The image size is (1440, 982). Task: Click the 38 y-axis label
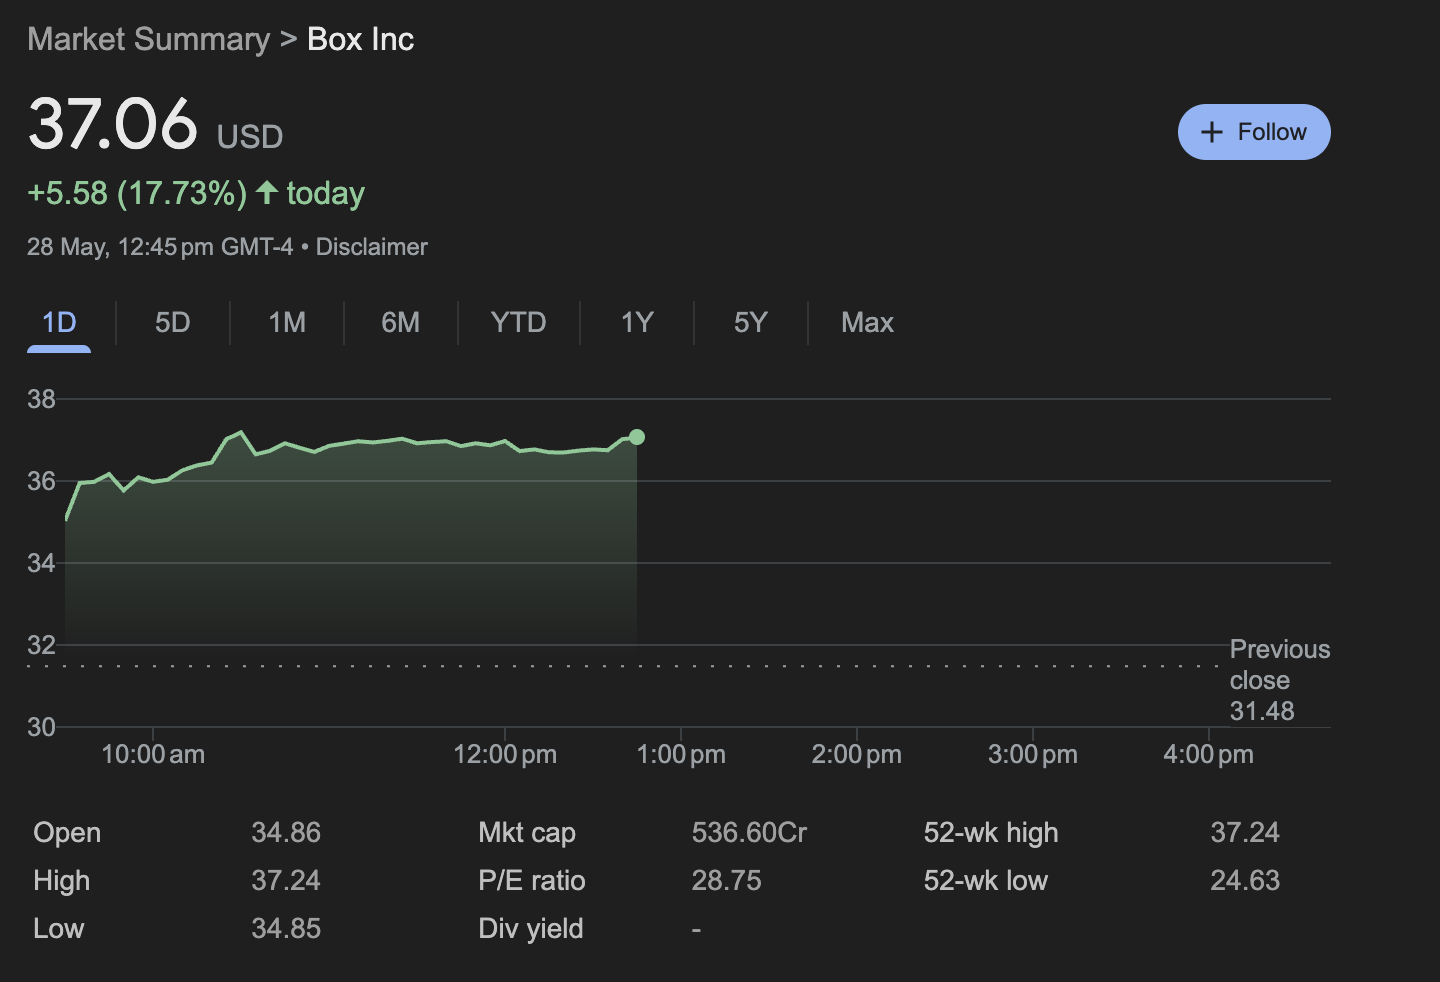click(x=42, y=400)
